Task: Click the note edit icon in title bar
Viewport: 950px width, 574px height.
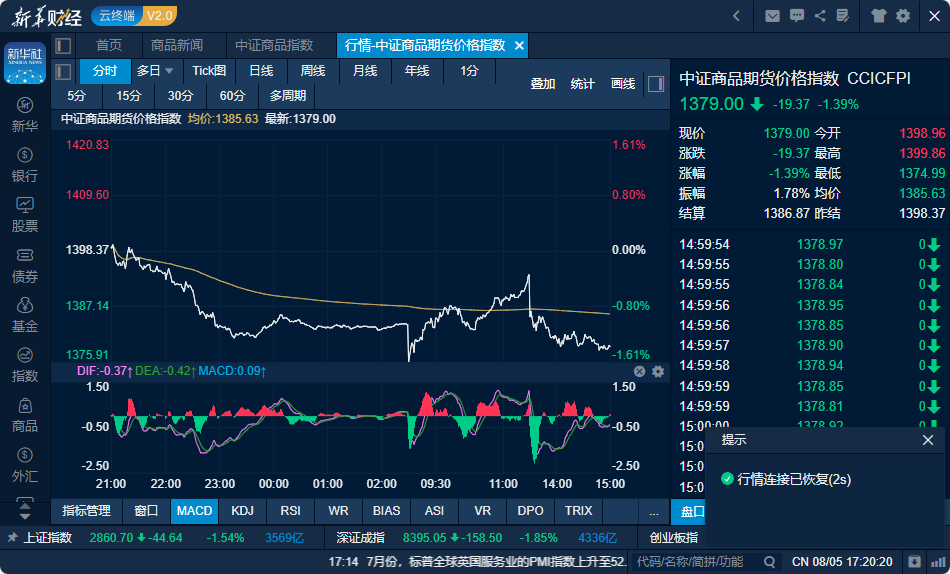Action: coord(844,16)
